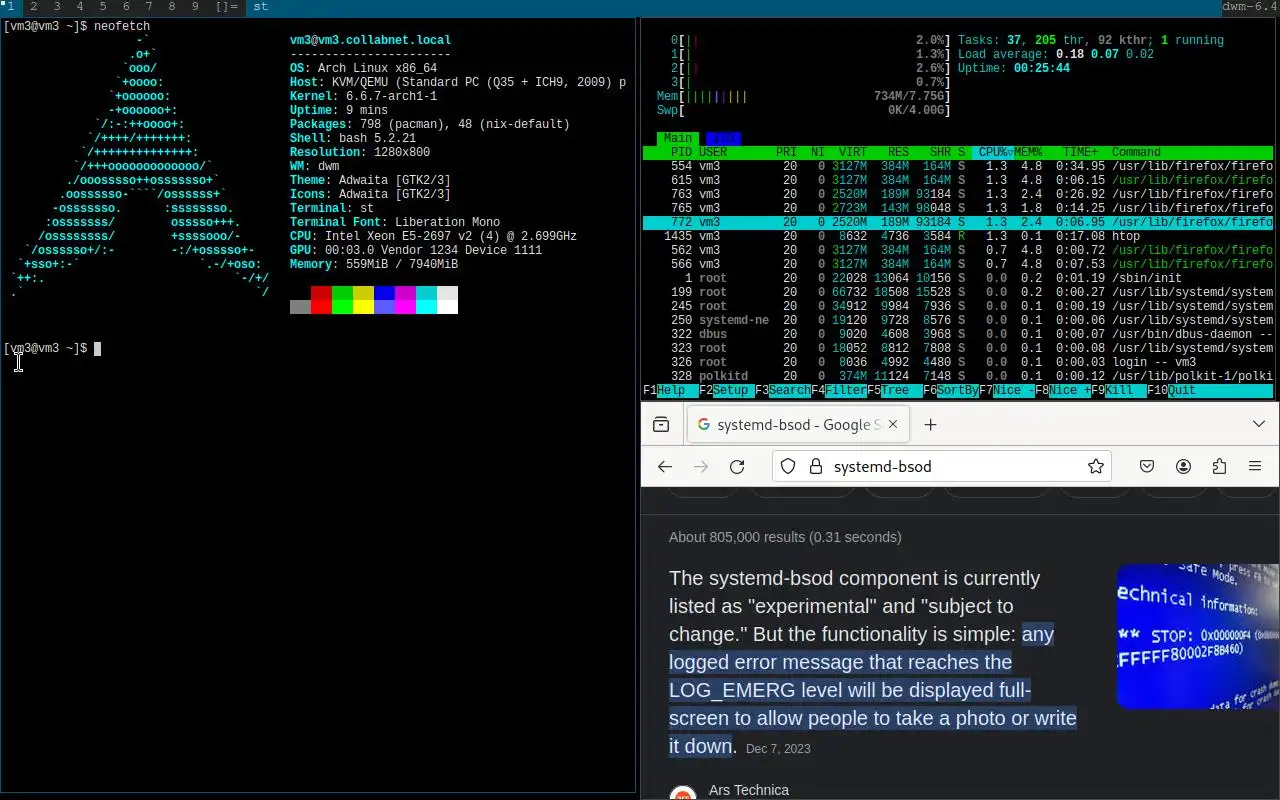The width and height of the screenshot is (1280, 800).
Task: Click the Firefox forward arrow
Action: click(701, 466)
